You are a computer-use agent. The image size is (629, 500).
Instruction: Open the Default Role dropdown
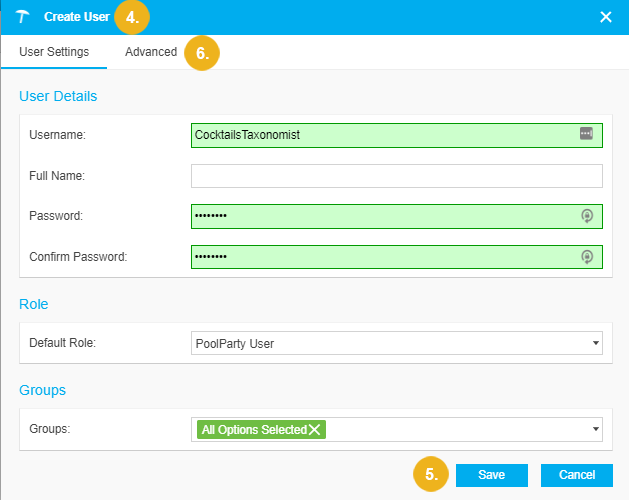(x=396, y=343)
